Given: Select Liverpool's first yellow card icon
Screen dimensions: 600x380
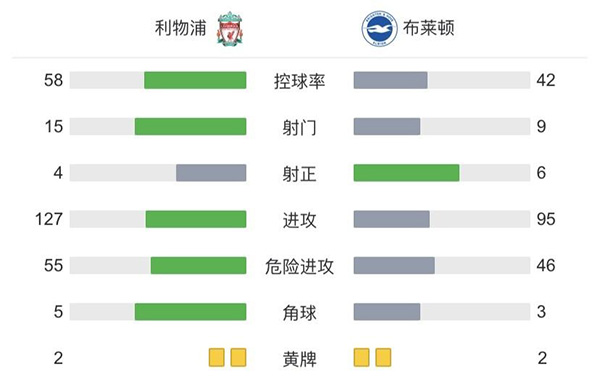Looking at the screenshot, I should (217, 357).
